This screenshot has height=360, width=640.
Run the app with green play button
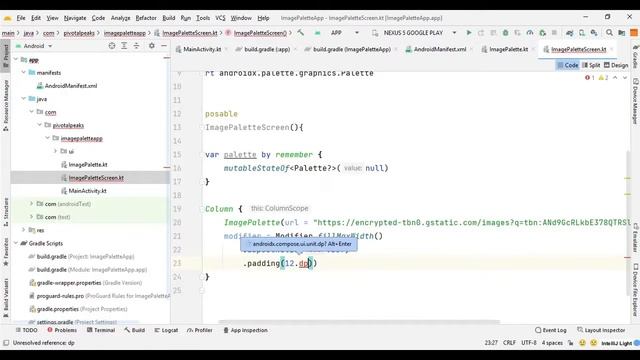[x=469, y=33]
